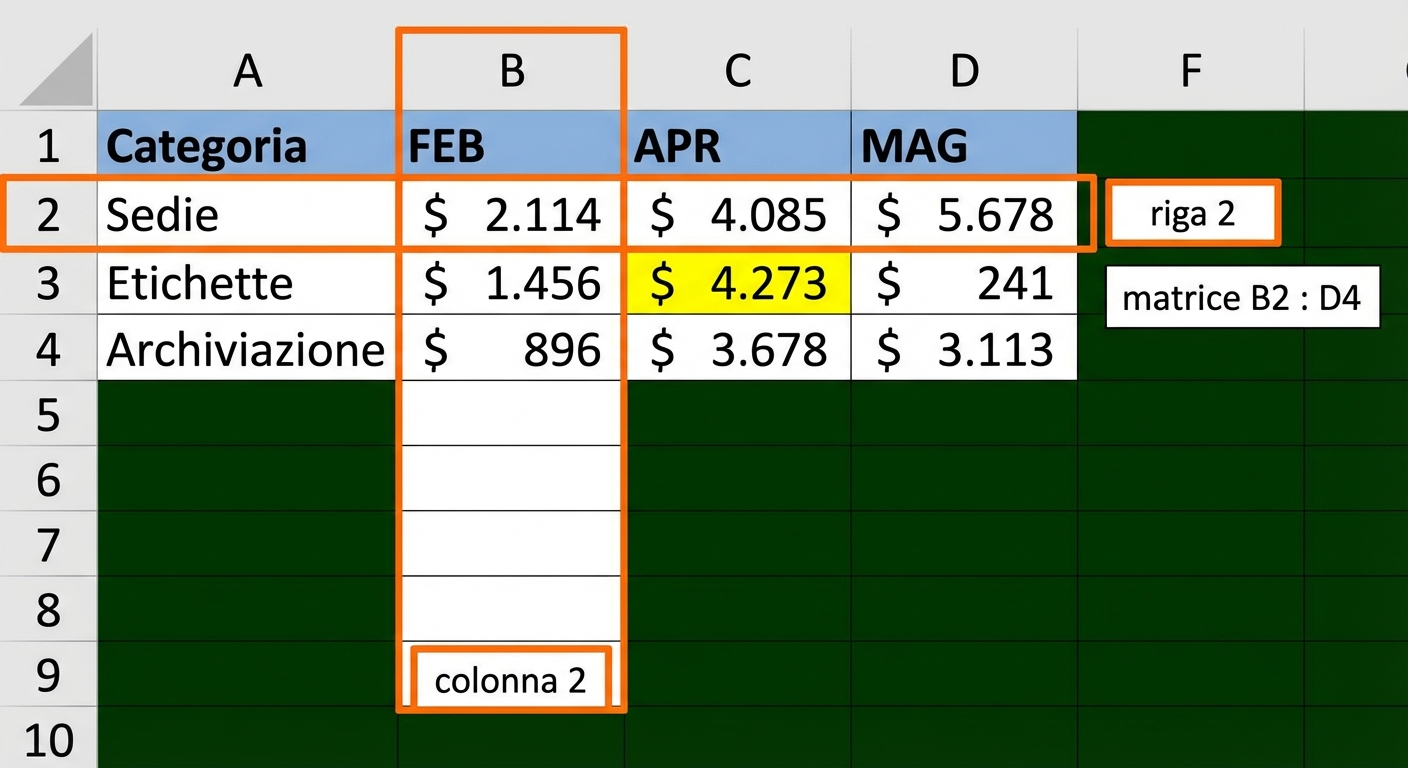Click the matrice B2:D4 label
This screenshot has width=1408, height=768.
click(x=1242, y=296)
